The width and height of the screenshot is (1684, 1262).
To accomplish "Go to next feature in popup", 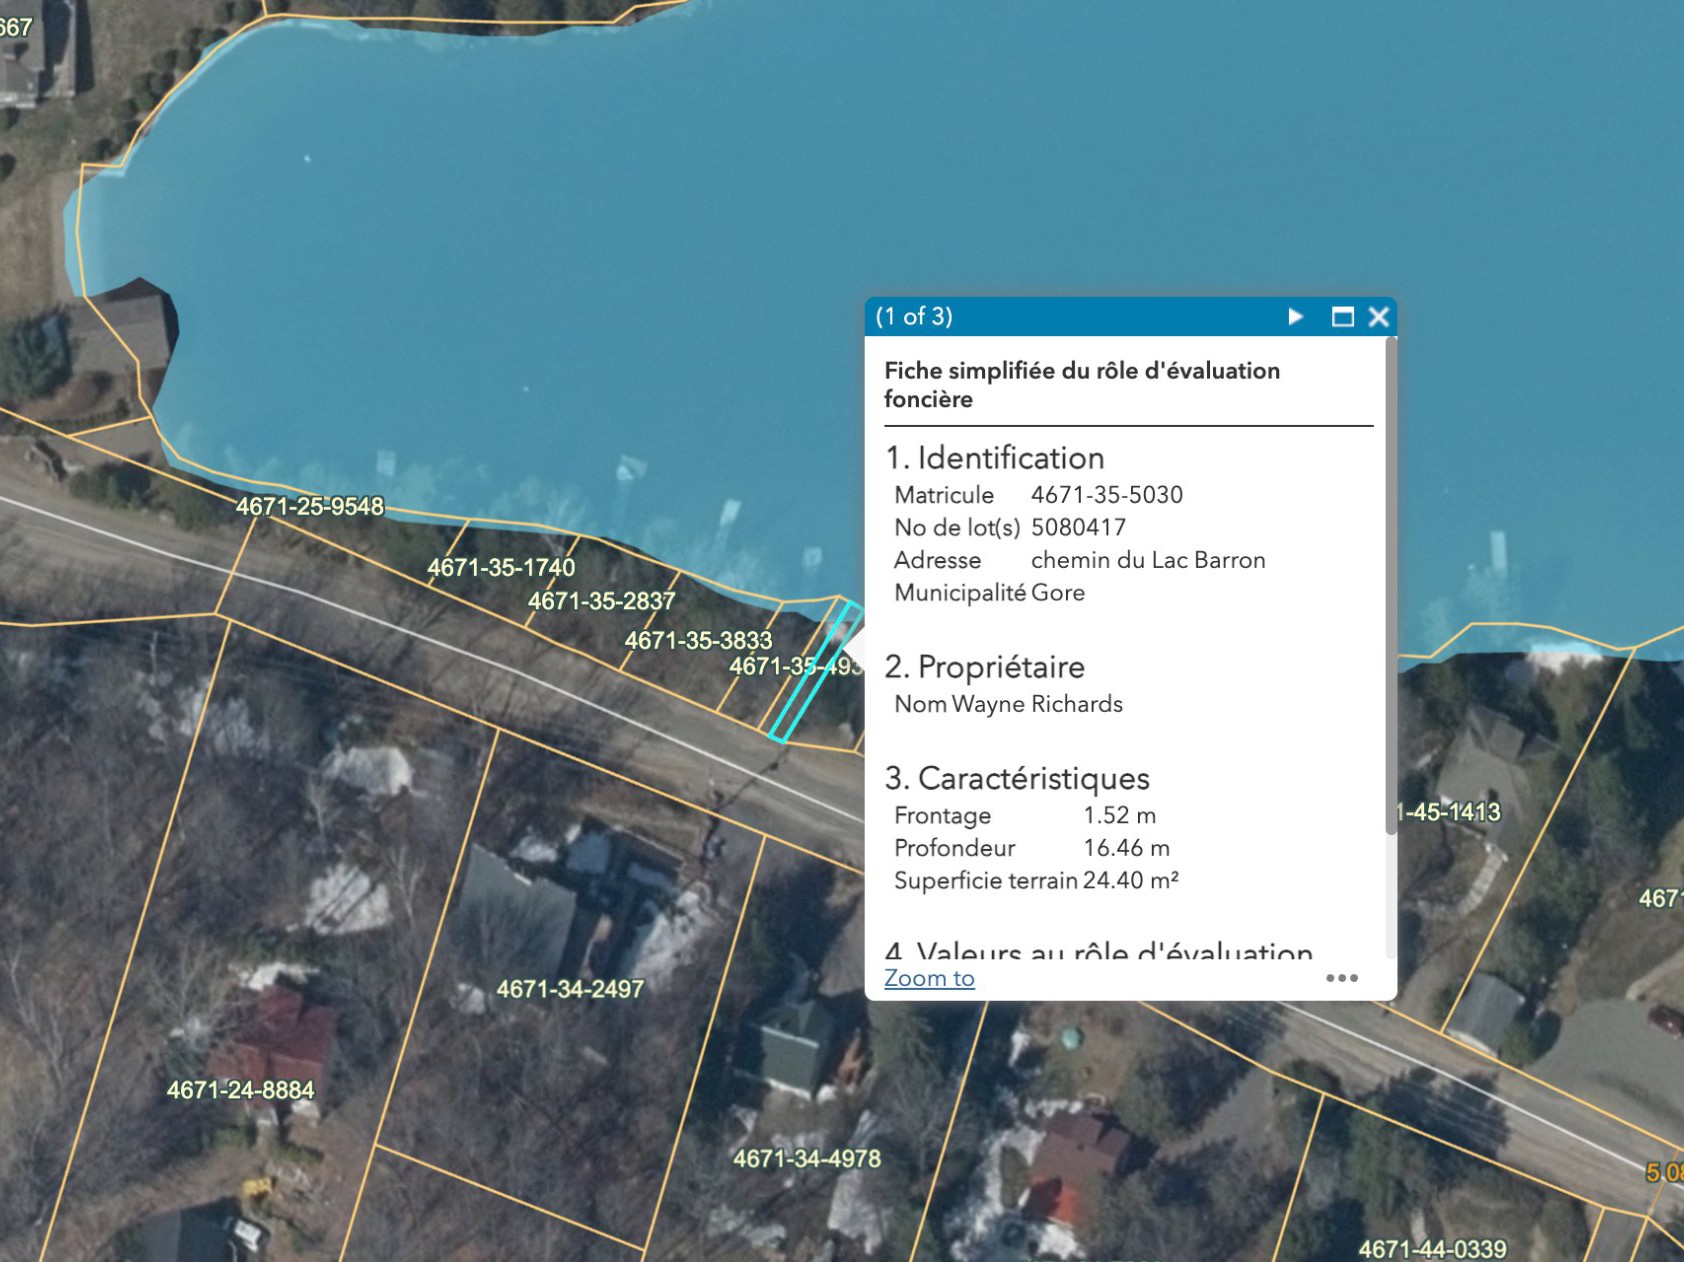I will point(1295,317).
